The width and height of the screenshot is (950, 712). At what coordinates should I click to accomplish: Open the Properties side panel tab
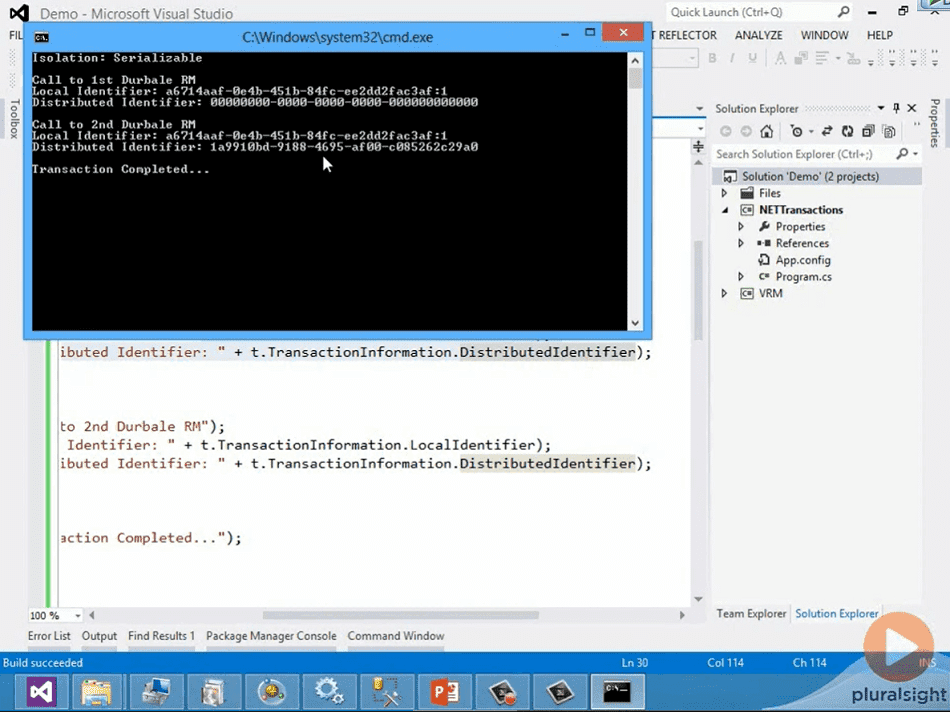[935, 123]
